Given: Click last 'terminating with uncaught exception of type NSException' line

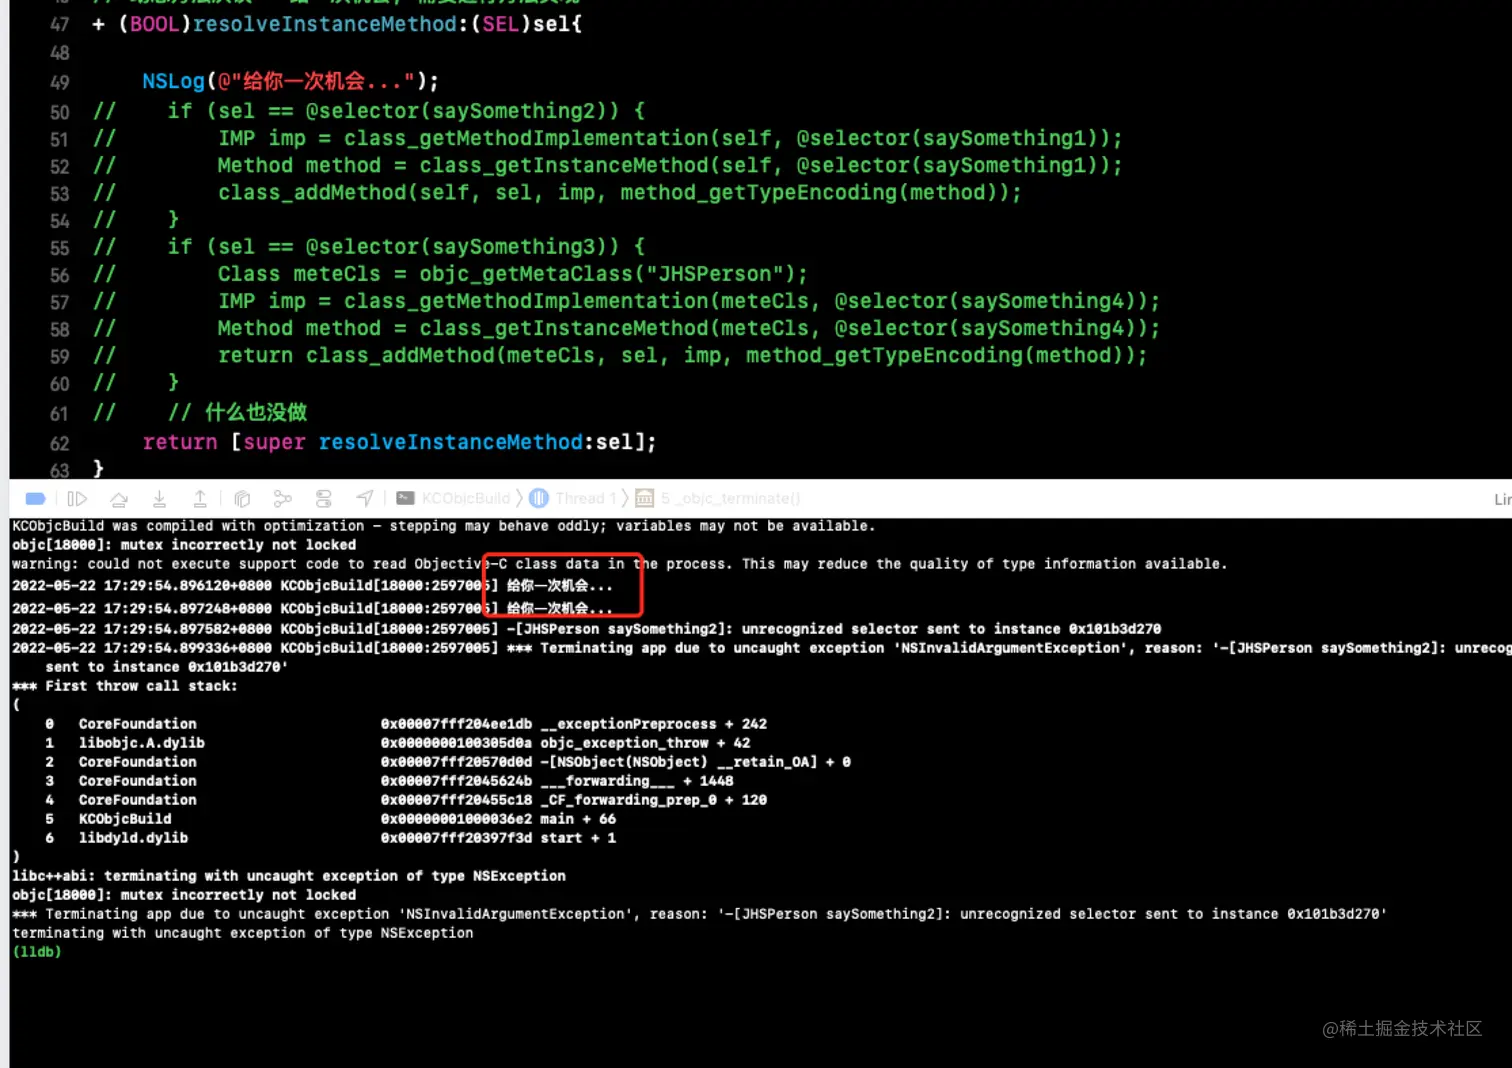Looking at the screenshot, I should [243, 933].
